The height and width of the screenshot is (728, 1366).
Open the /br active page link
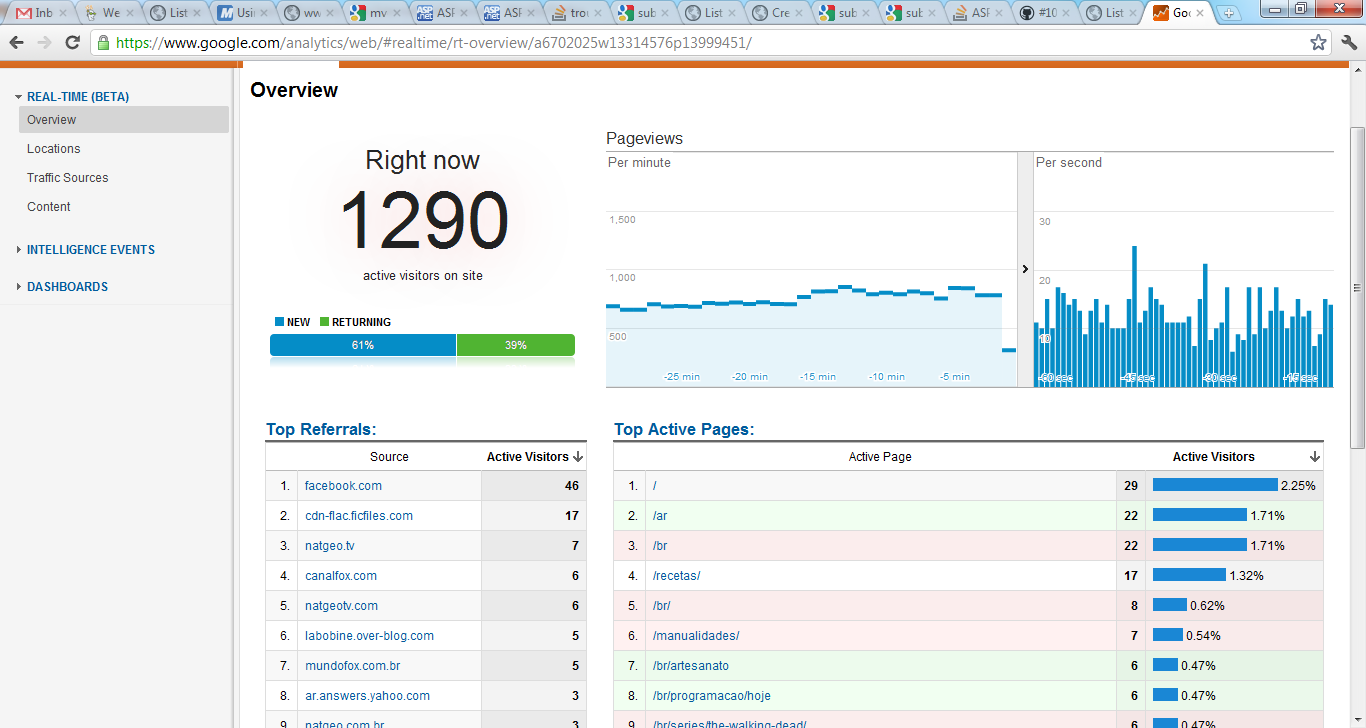[x=660, y=546]
